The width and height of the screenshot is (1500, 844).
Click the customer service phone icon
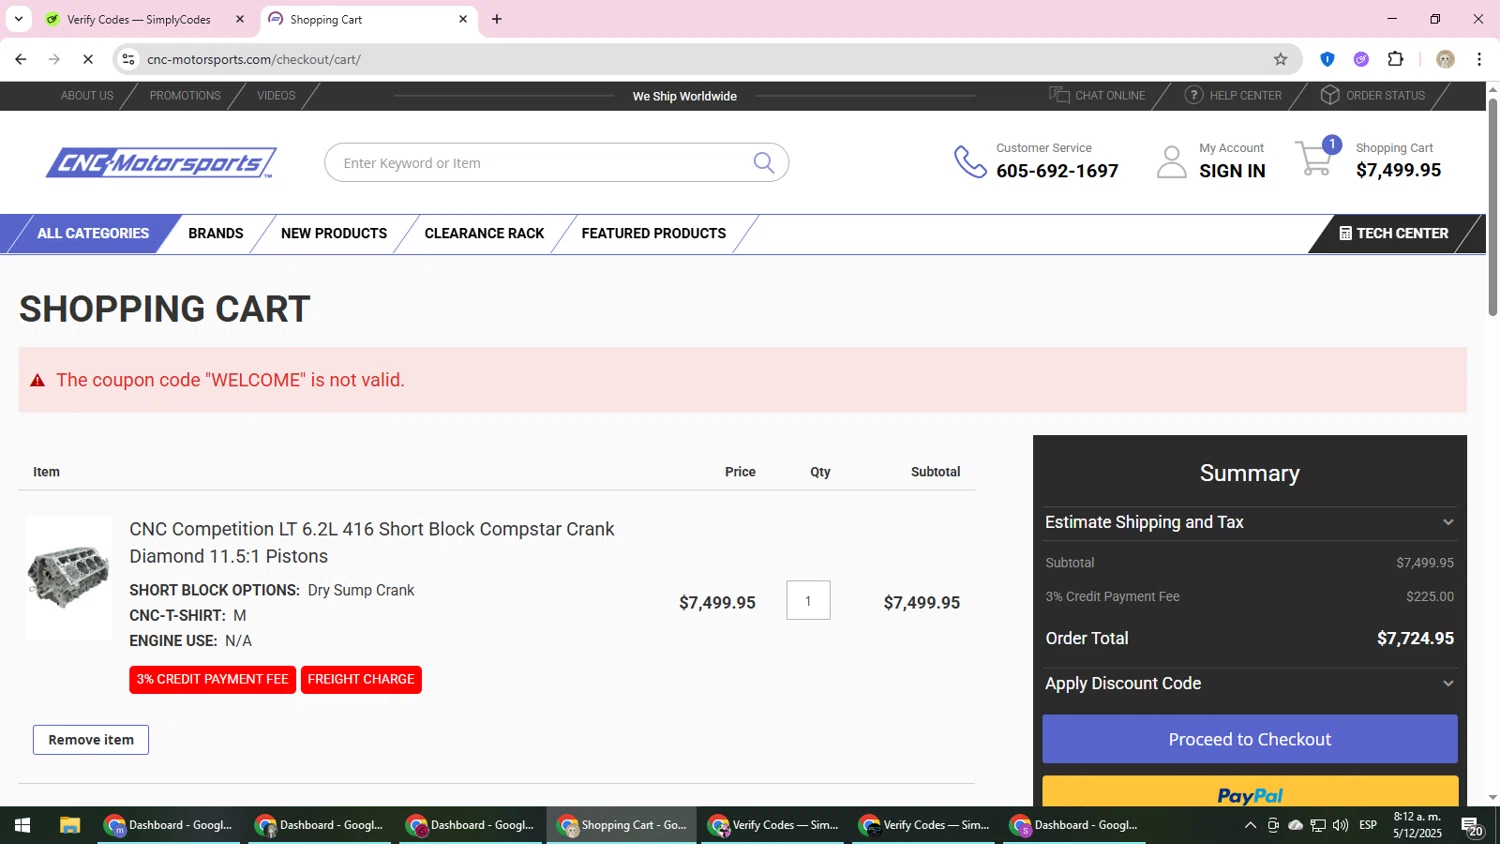970,162
